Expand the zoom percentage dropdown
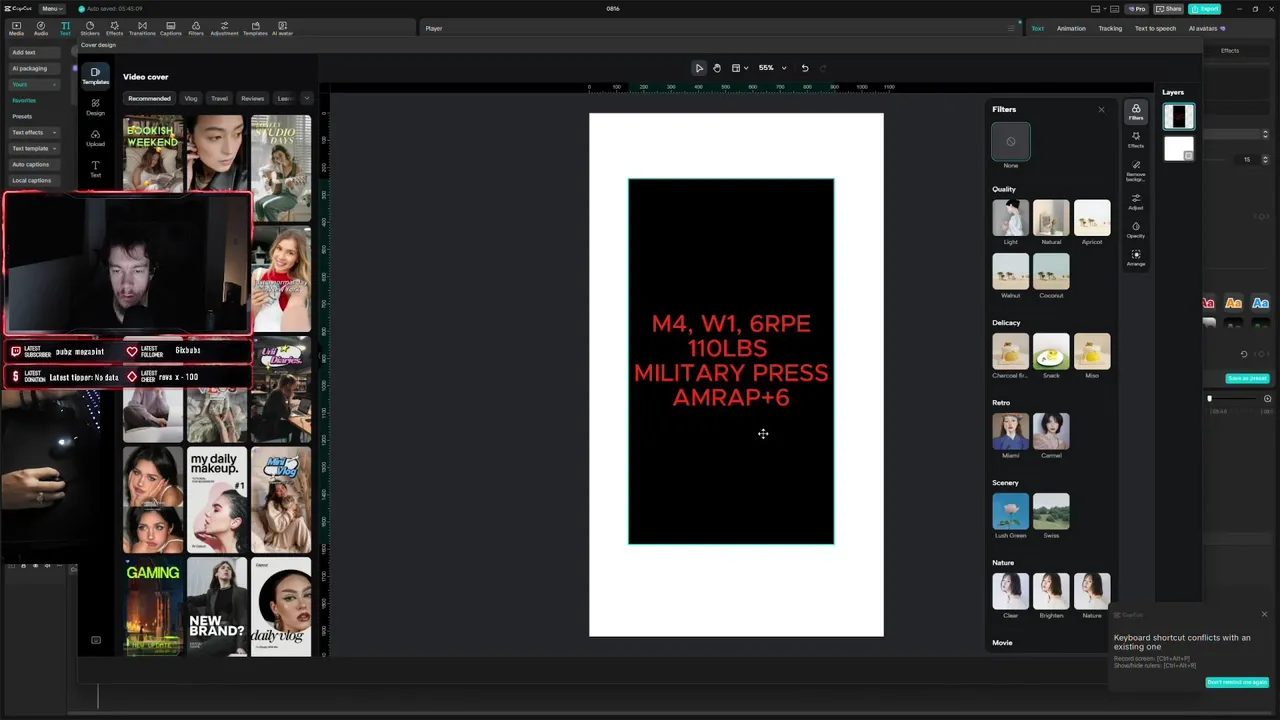 point(784,68)
